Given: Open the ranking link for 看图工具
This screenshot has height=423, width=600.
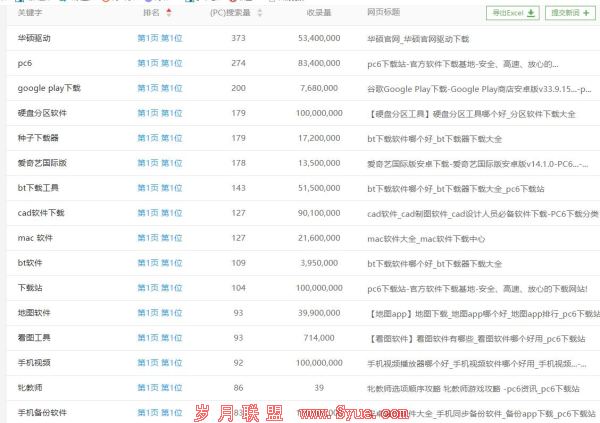Looking at the screenshot, I should pyautogui.click(x=160, y=338).
